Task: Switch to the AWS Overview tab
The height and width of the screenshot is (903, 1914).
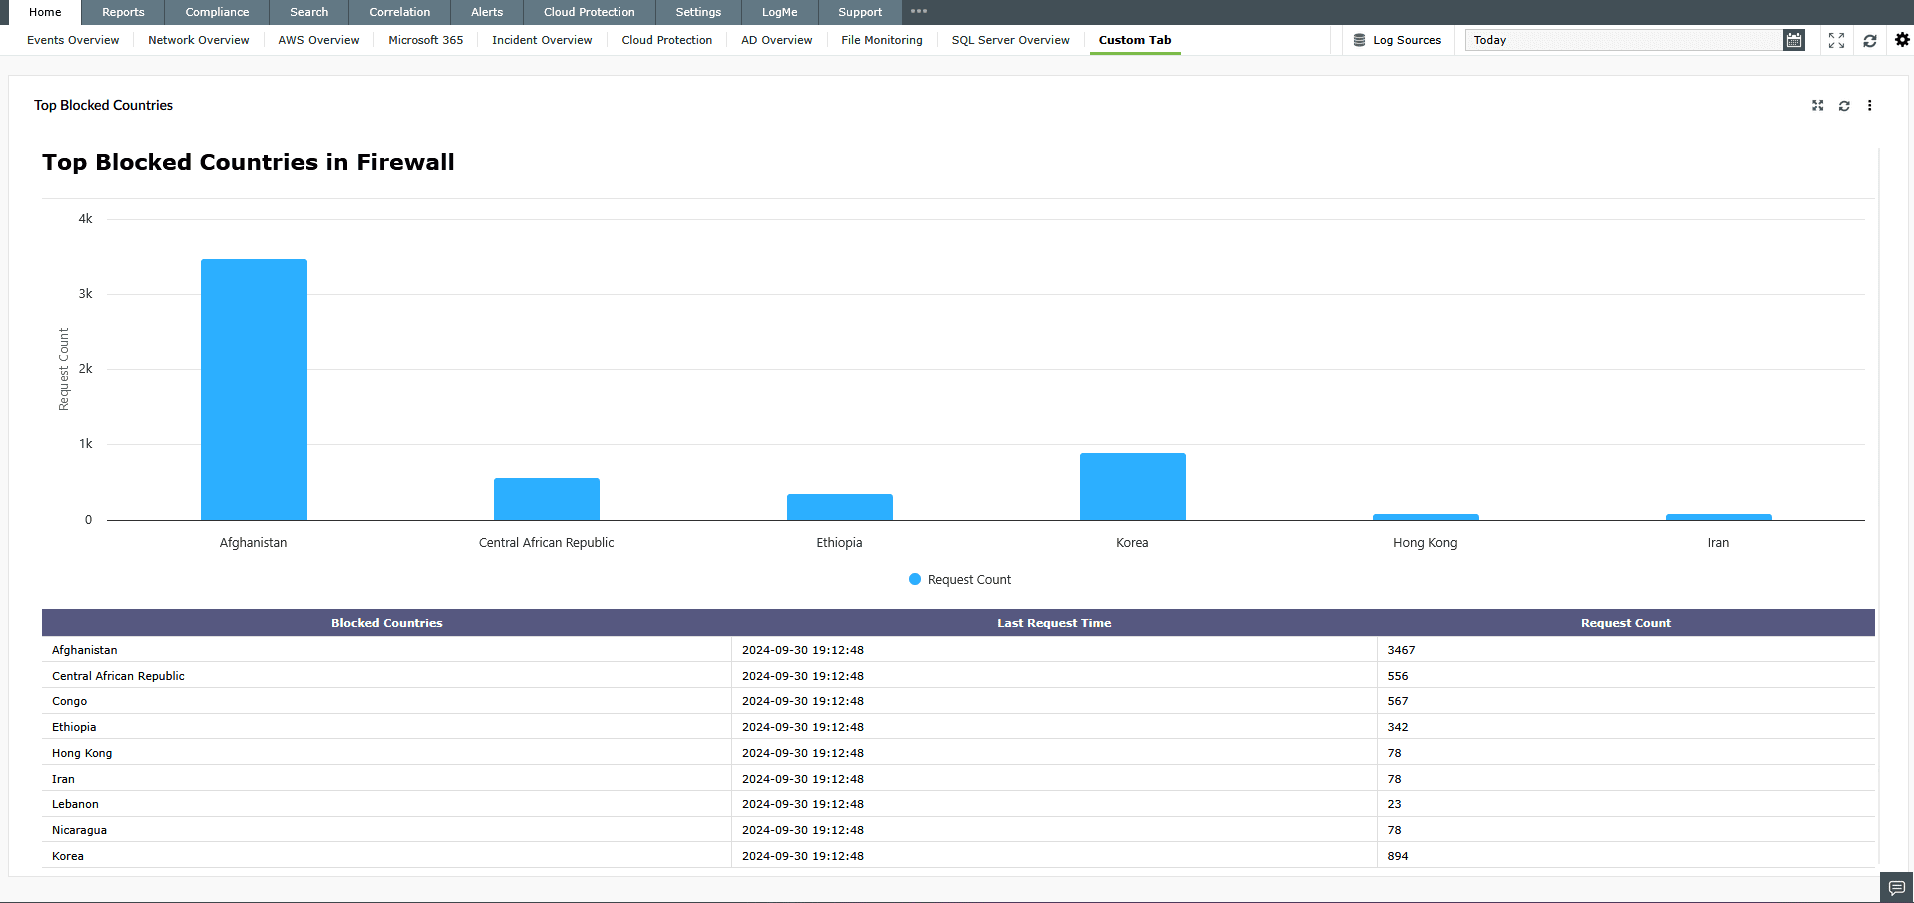Action: coord(318,40)
